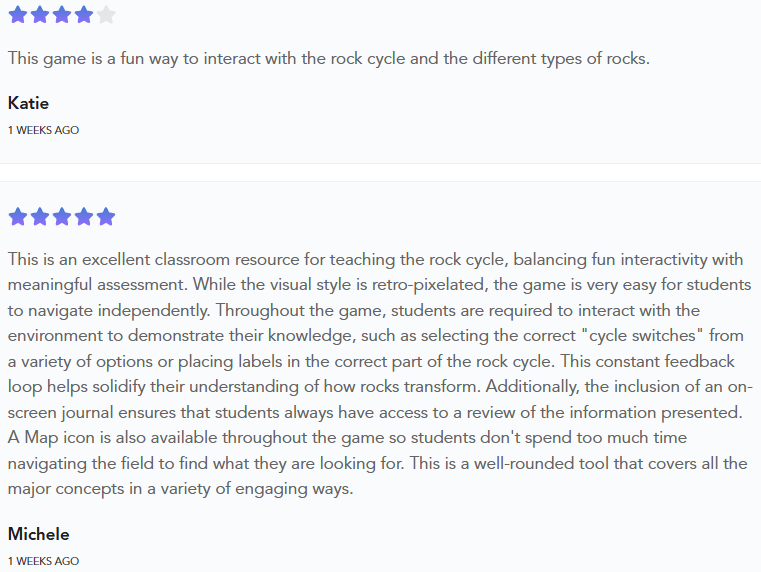Click the first star in Katie's review
Image resolution: width=761 pixels, height=572 pixels.
coord(18,15)
